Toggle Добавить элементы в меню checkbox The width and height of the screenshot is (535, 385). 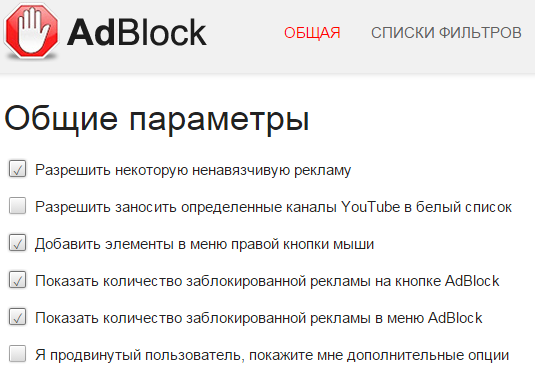[17, 243]
